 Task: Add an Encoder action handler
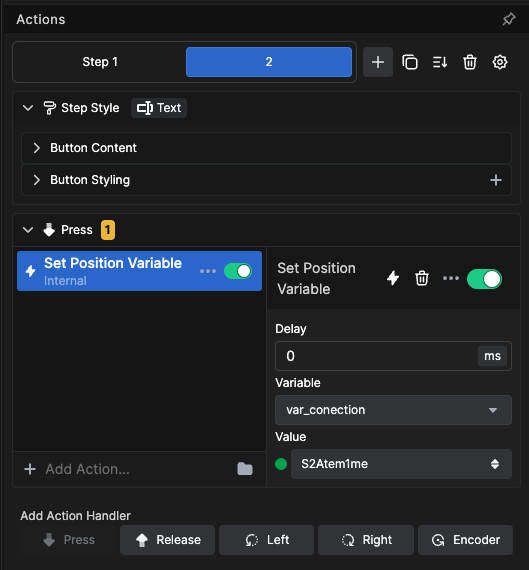[465, 540]
